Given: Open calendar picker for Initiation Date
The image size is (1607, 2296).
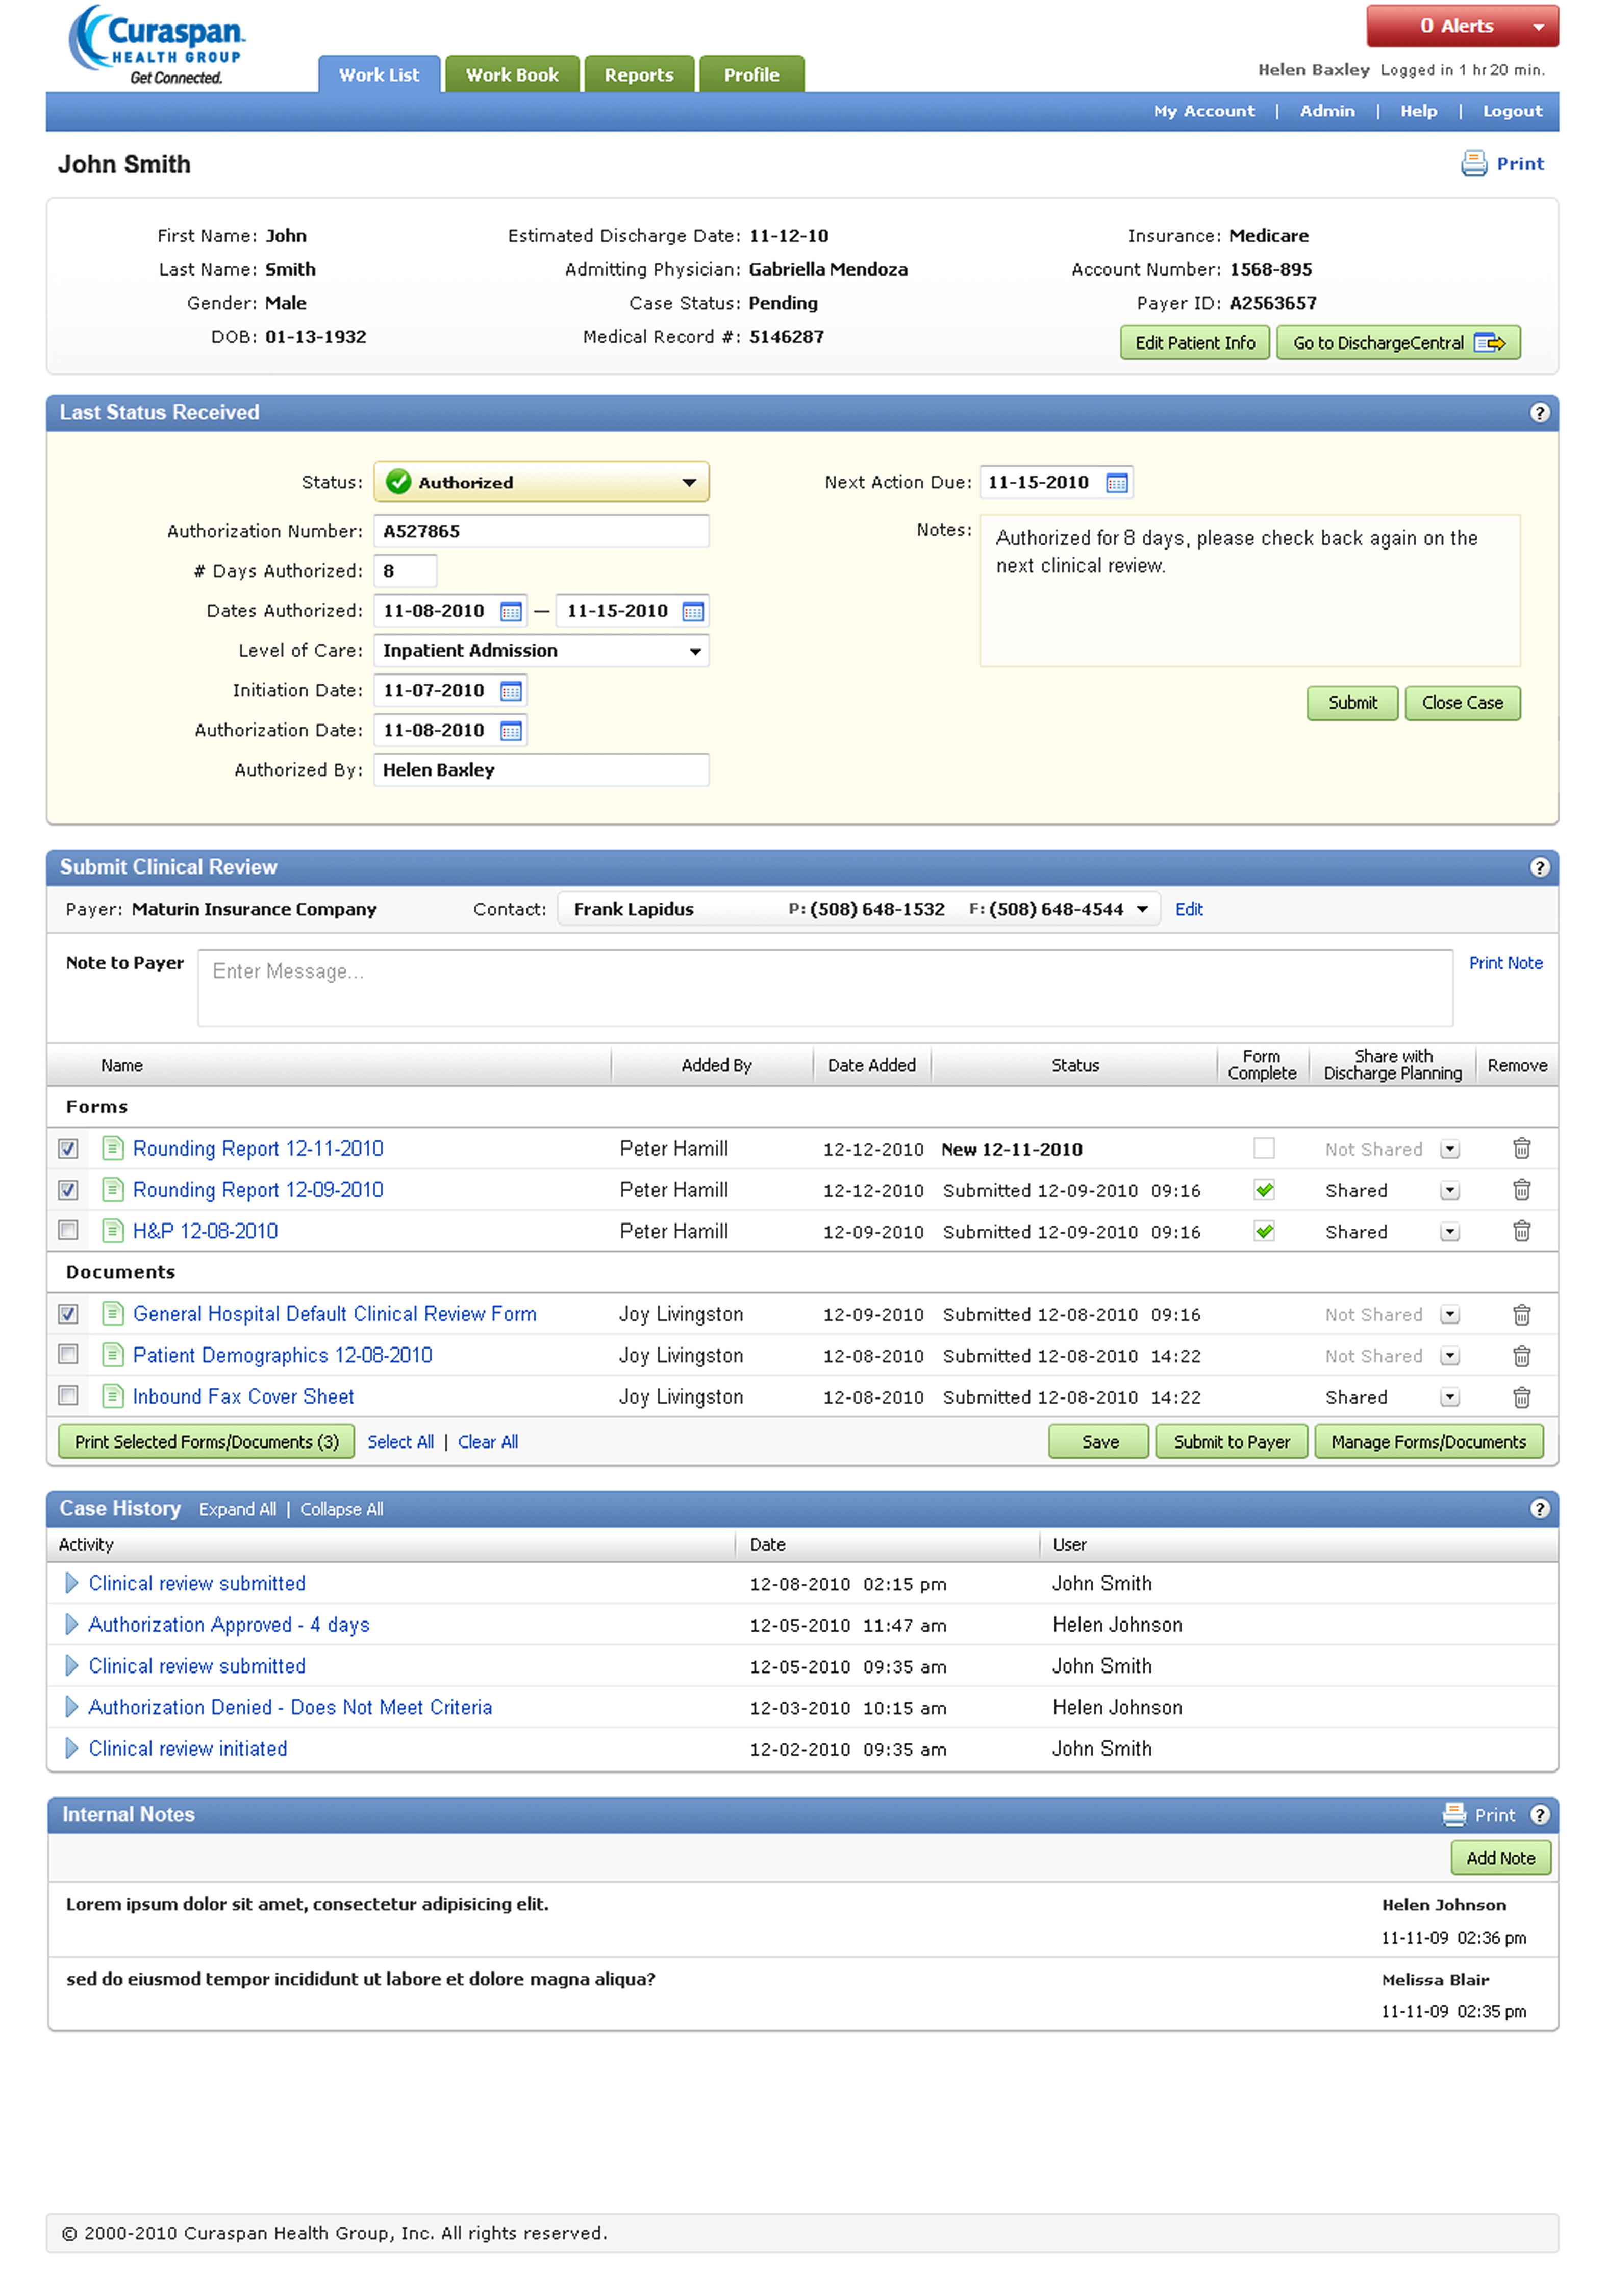Looking at the screenshot, I should coord(510,691).
